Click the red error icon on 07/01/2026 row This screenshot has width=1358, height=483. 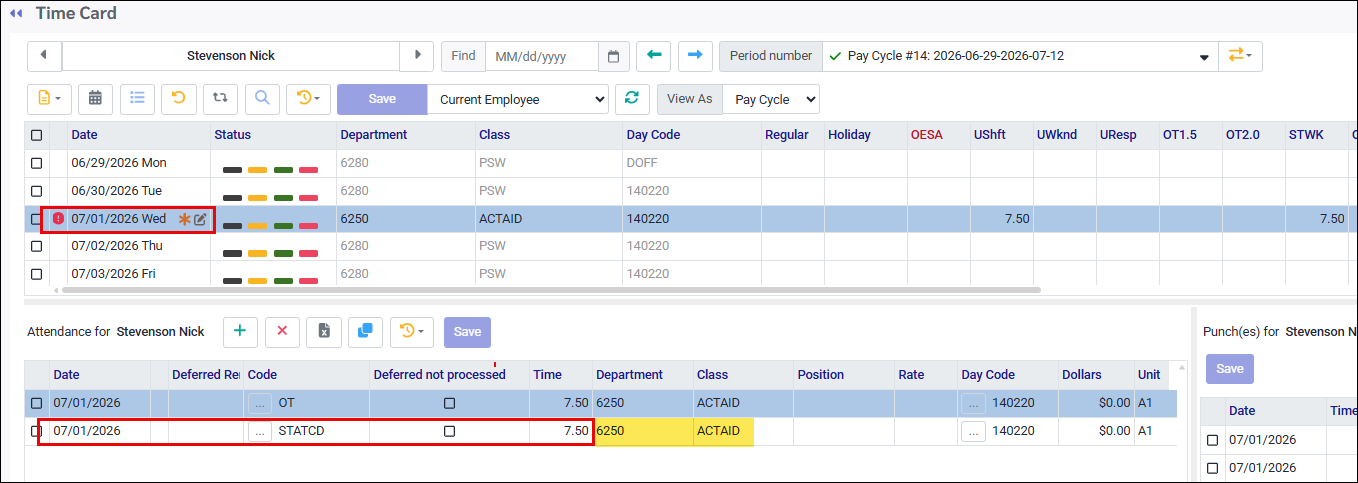tap(58, 219)
